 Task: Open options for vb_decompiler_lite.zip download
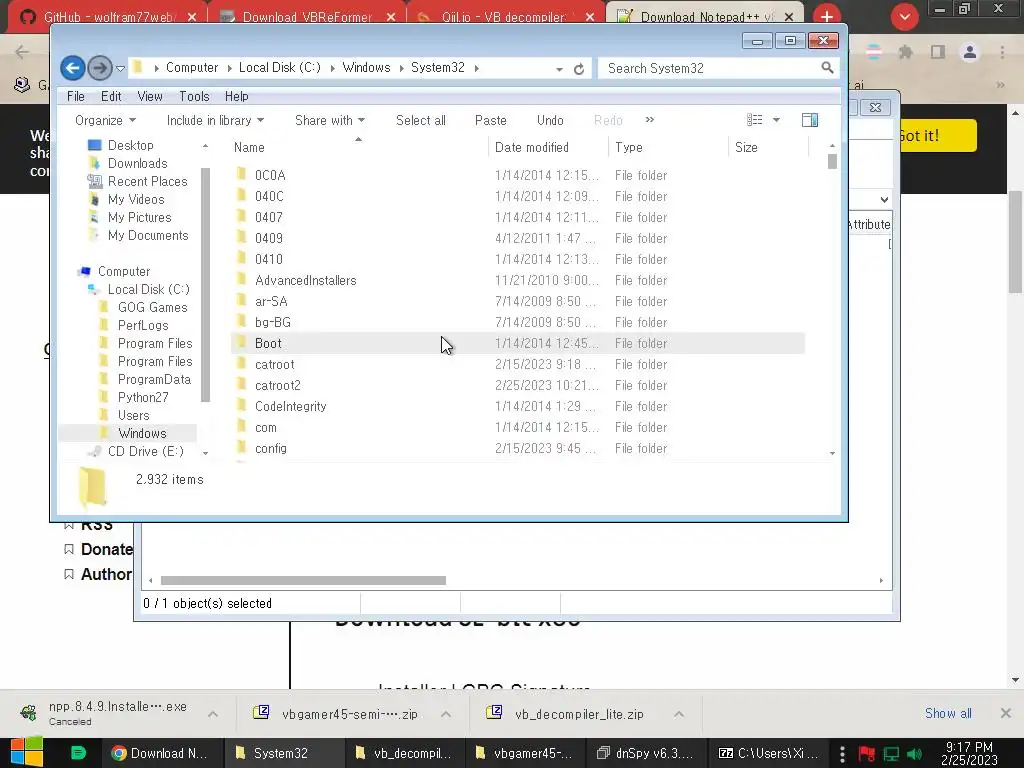(679, 714)
